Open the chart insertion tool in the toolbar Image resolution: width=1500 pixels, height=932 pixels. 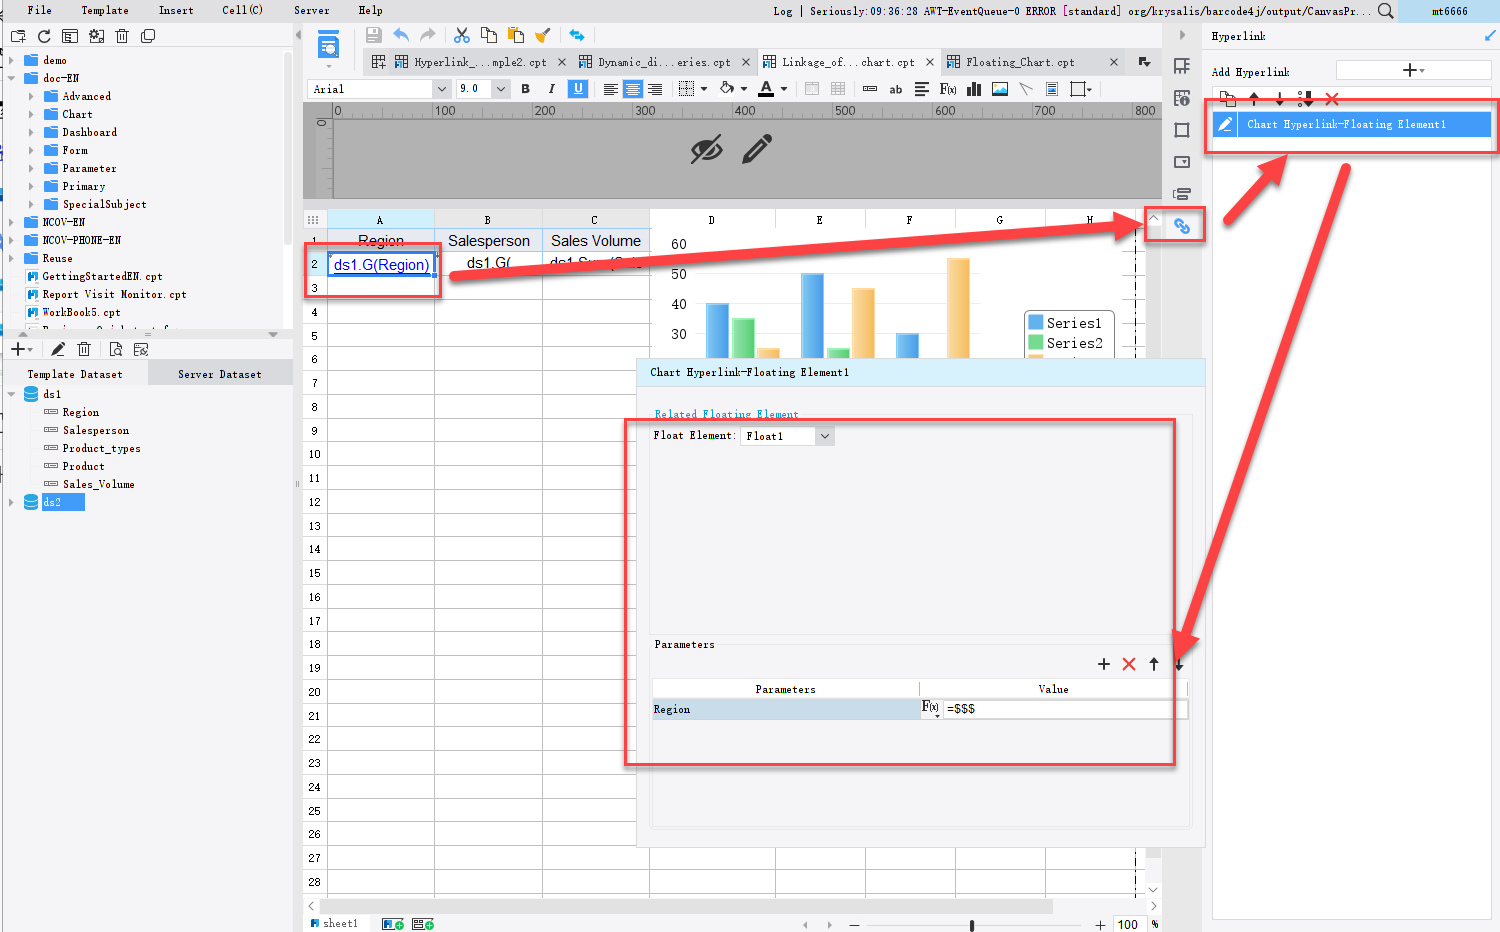973,89
